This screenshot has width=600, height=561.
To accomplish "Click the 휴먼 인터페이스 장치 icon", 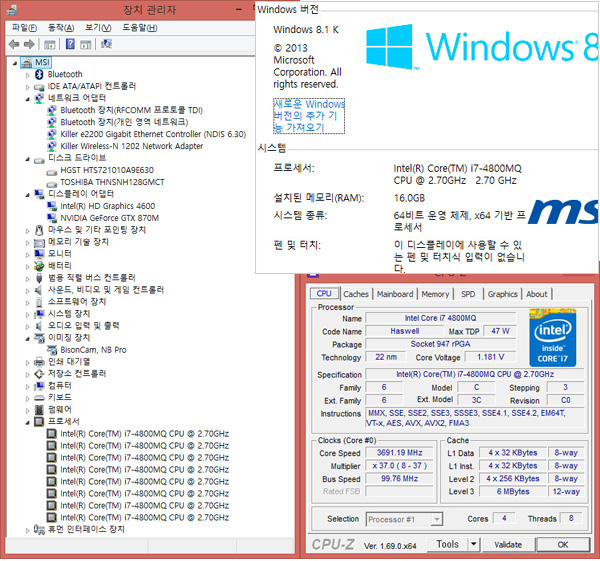I will point(39,530).
